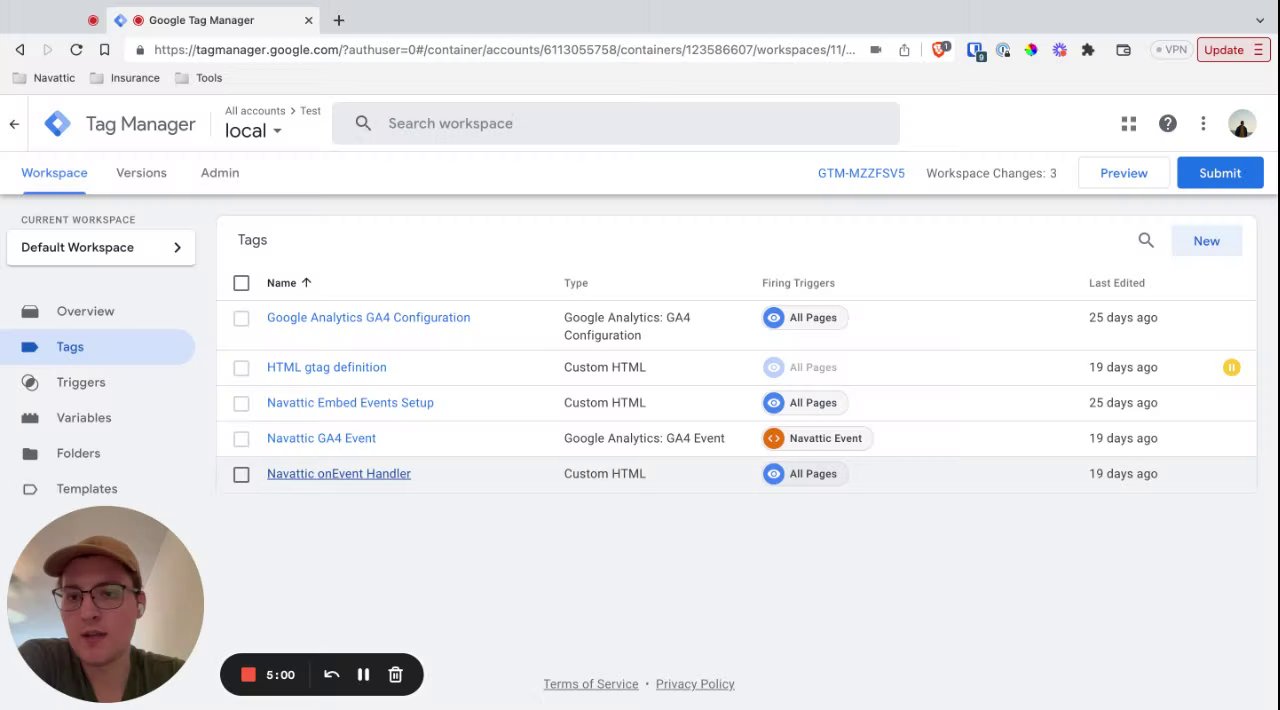Screen dimensions: 1280x710
Task: Open Overview in the sidebar
Action: click(97, 311)
